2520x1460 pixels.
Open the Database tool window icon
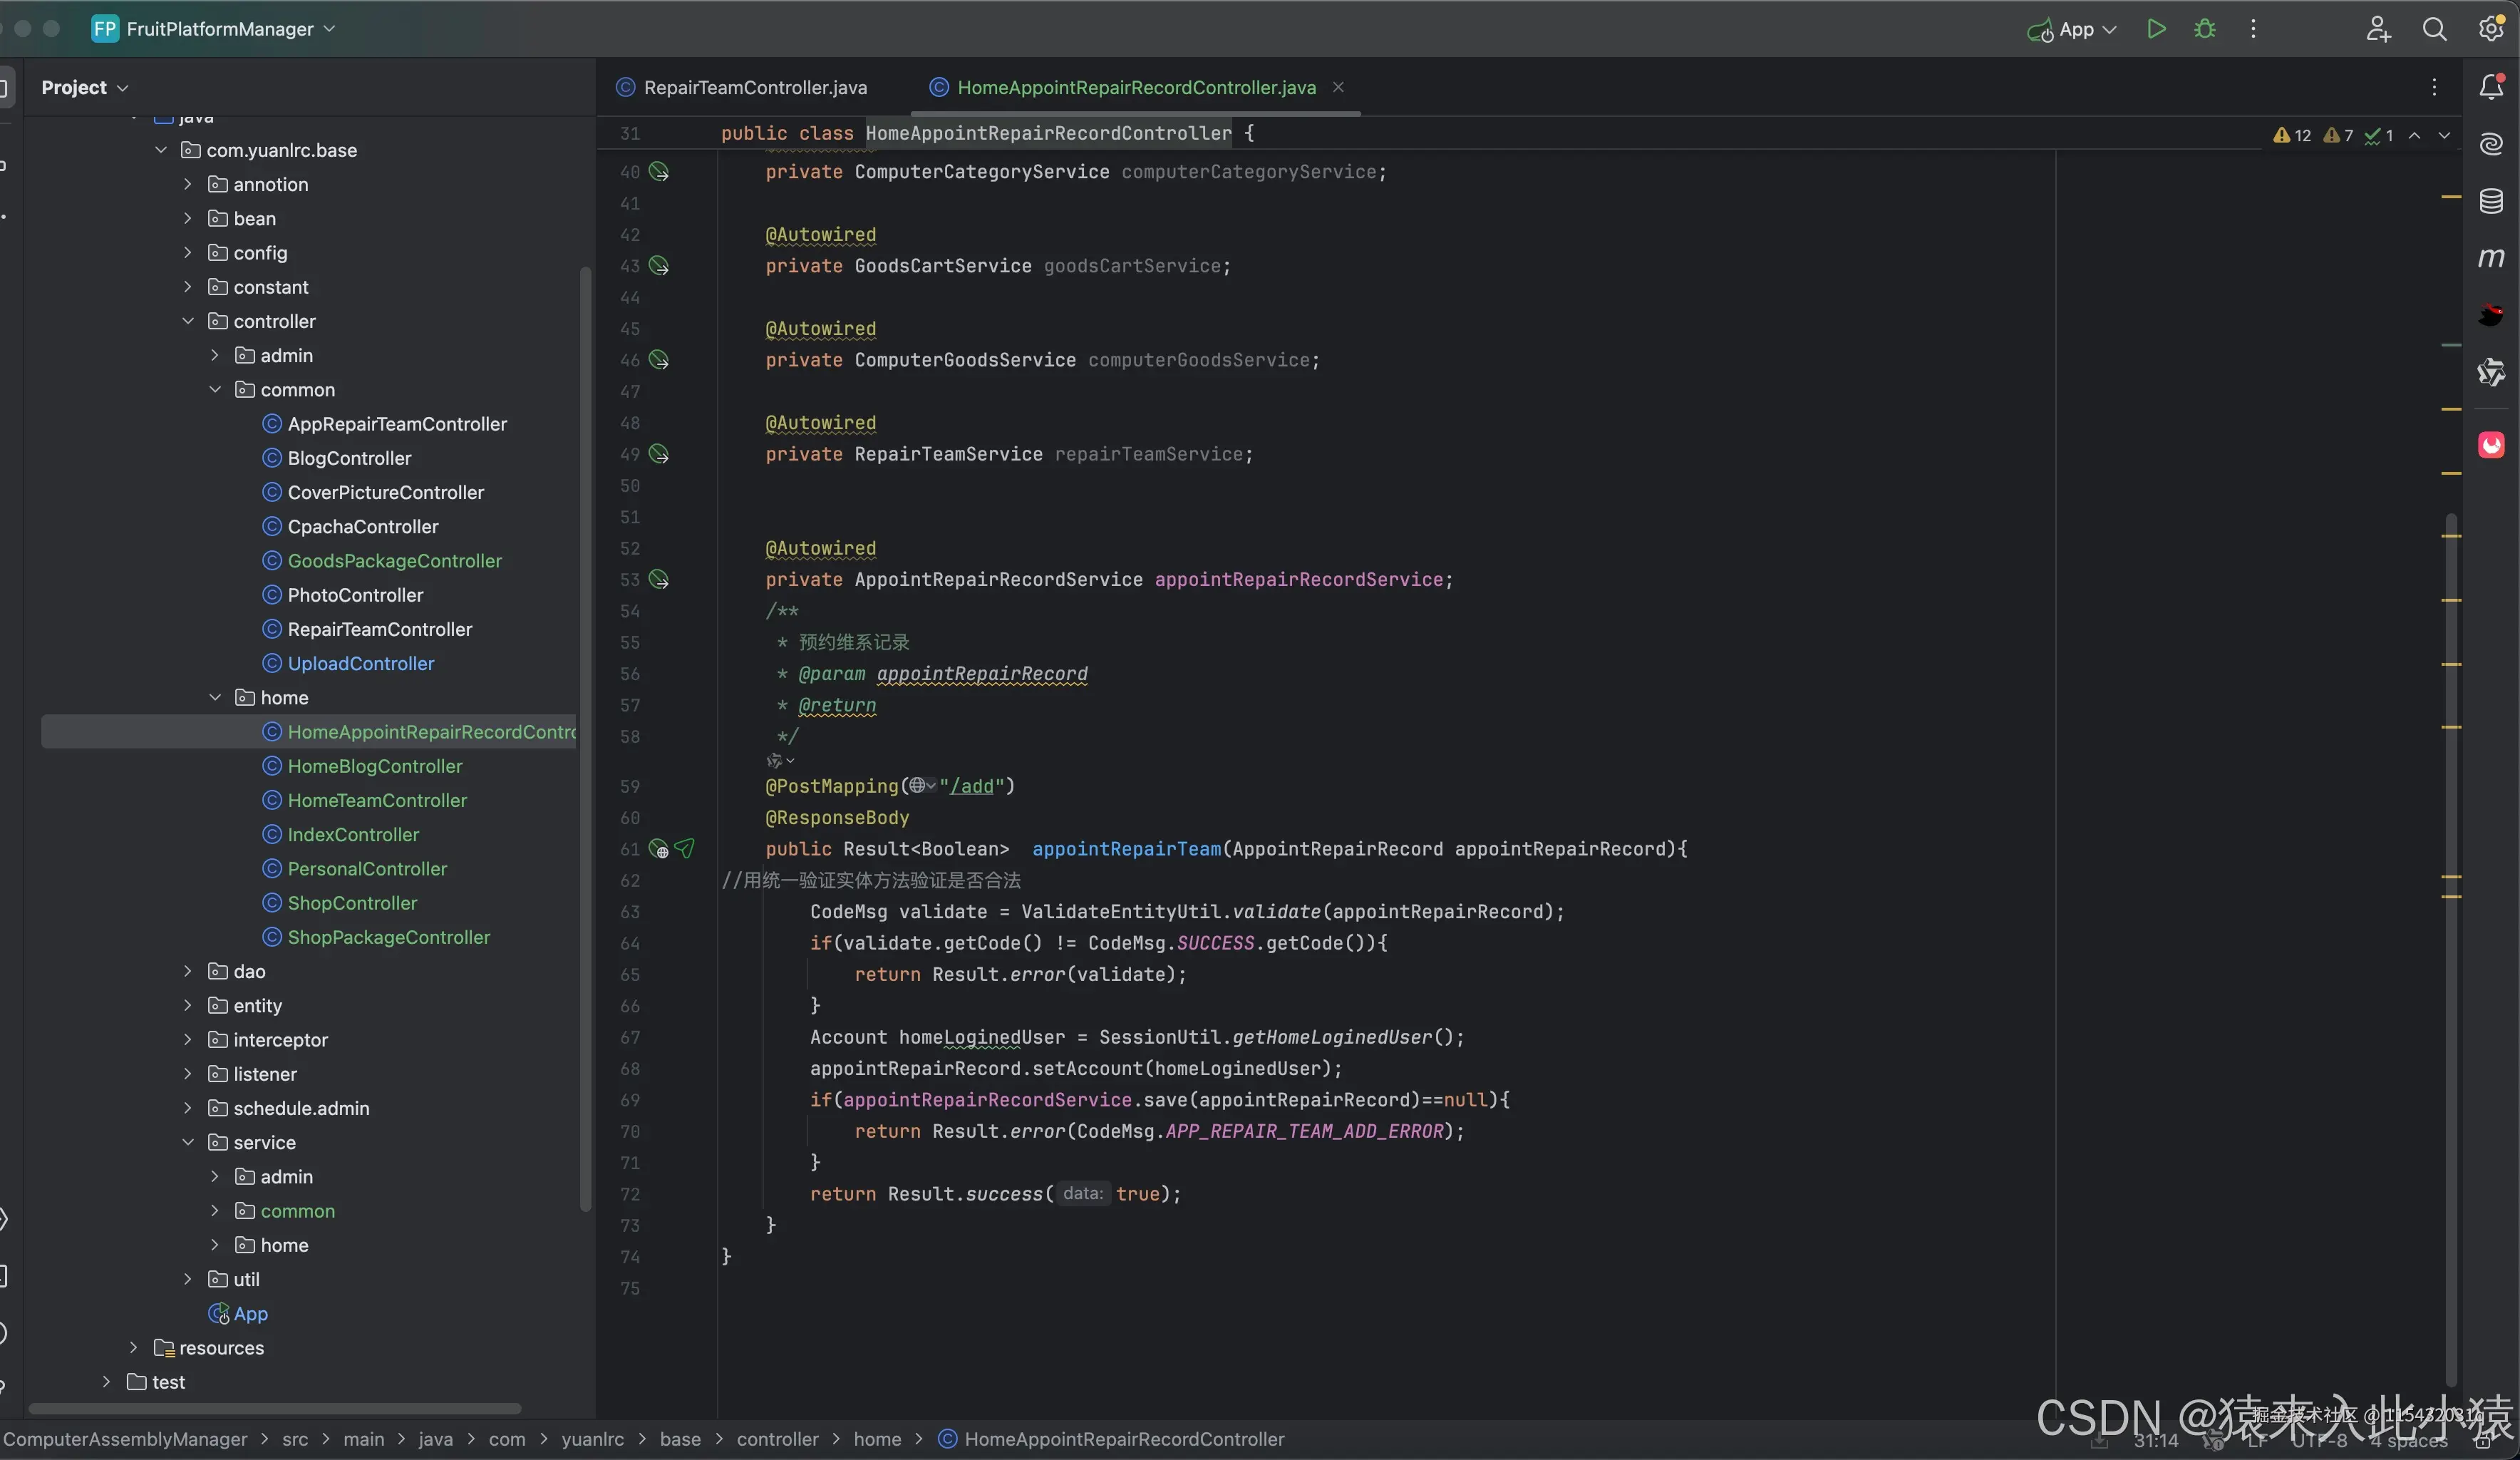2491,201
